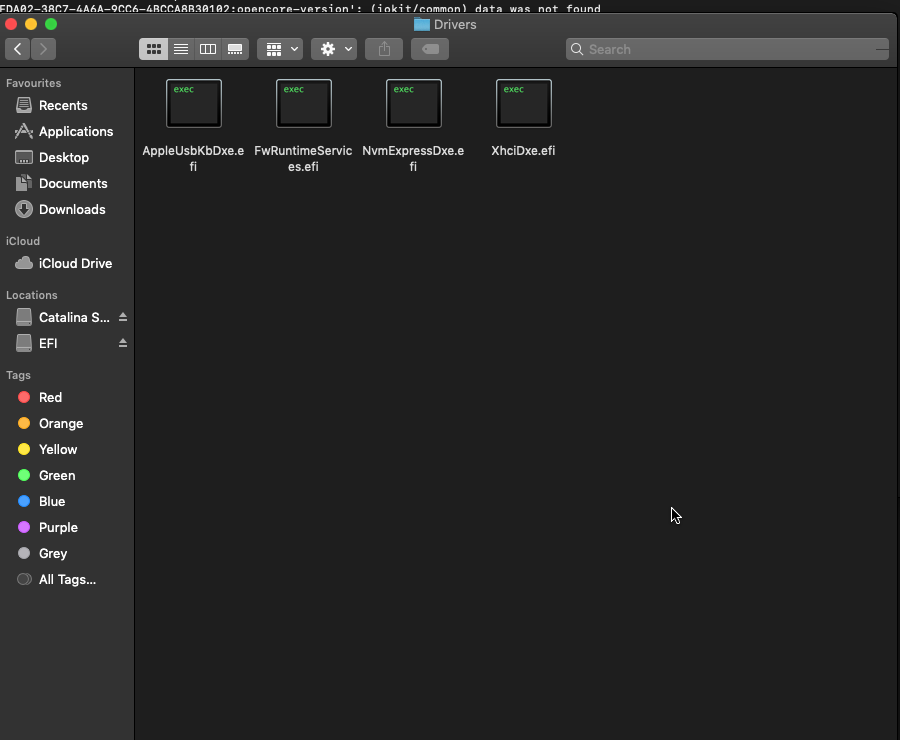900x740 pixels.
Task: Go back with the left chevron button
Action: (17, 49)
